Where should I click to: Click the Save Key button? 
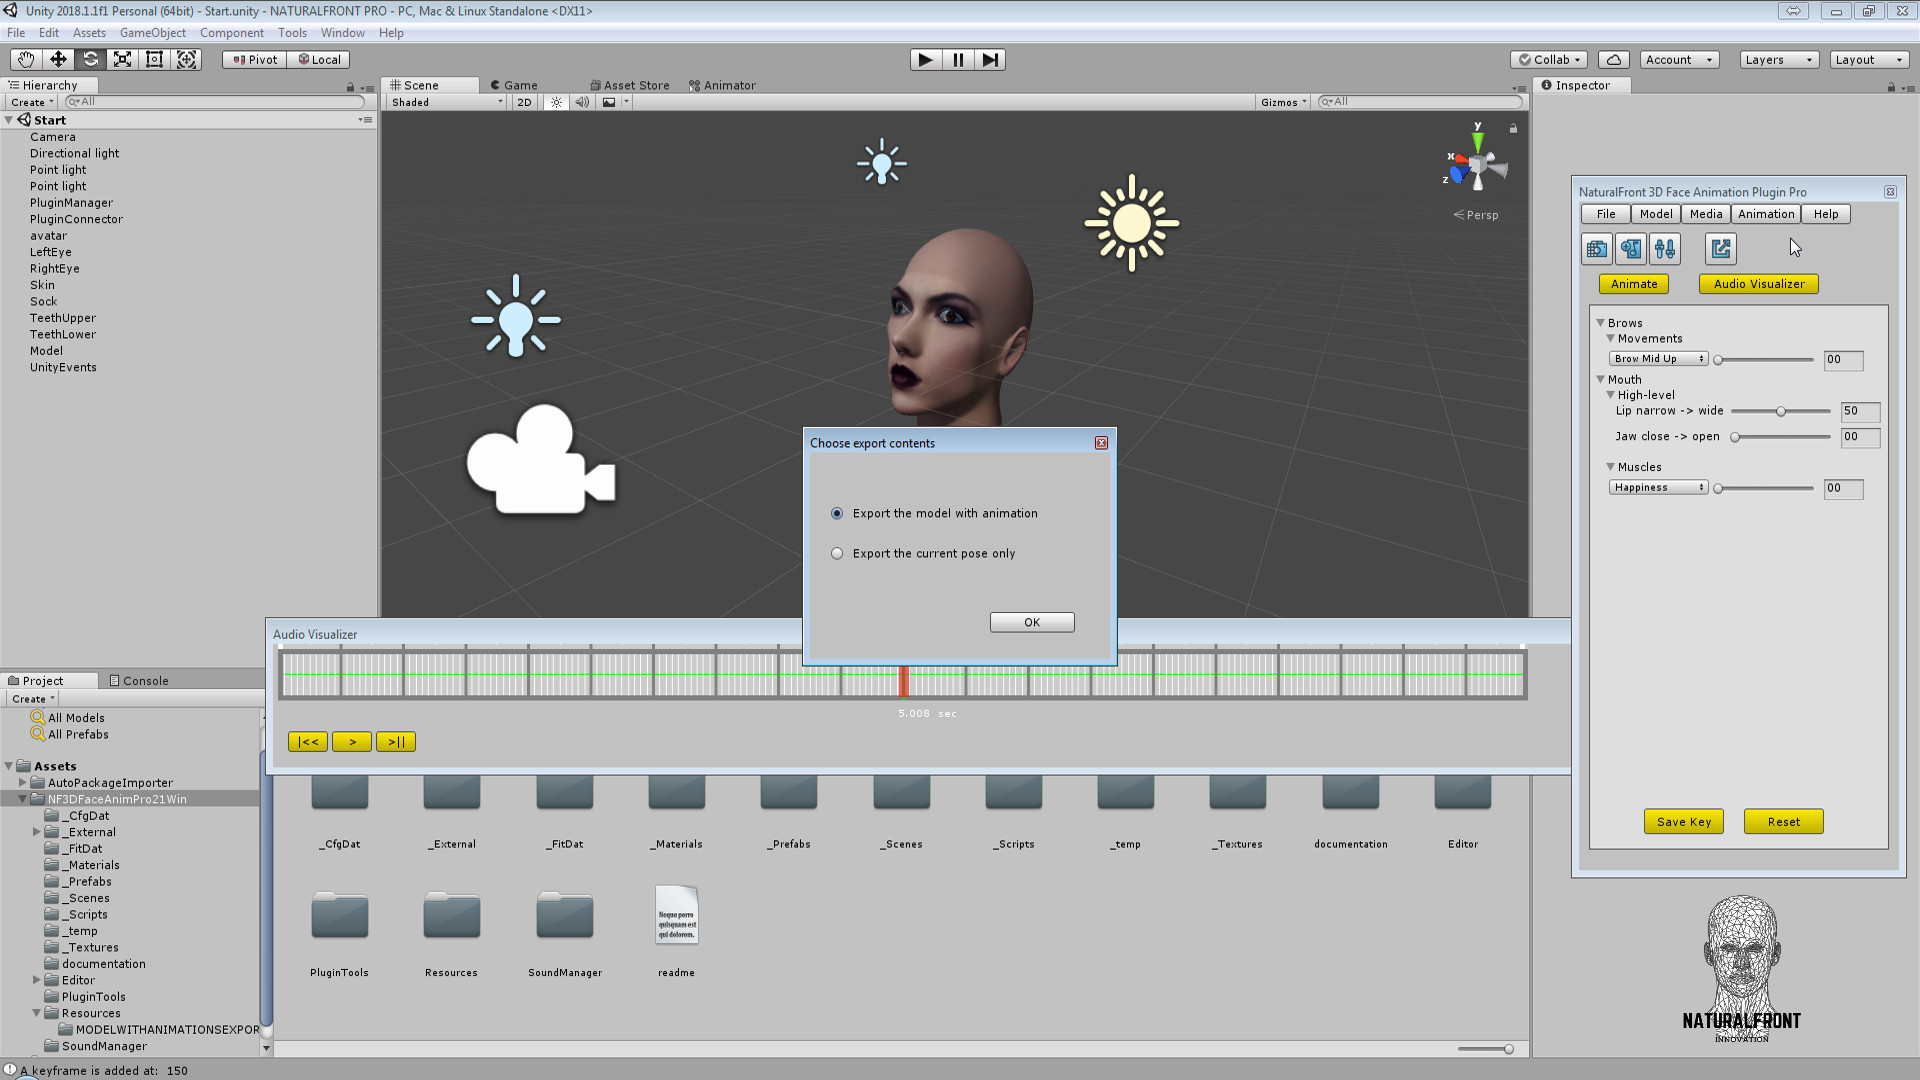click(1684, 821)
